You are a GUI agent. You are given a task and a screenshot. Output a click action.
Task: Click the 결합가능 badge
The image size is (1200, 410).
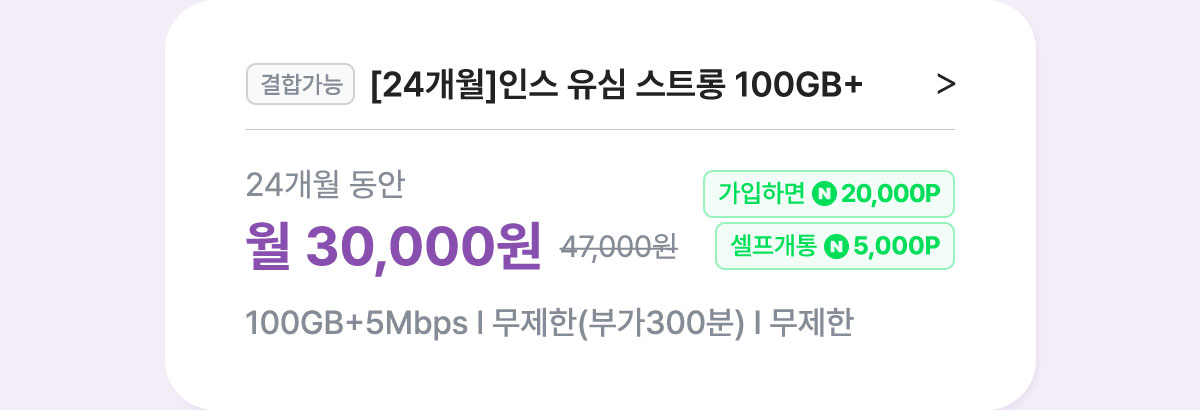click(x=300, y=84)
